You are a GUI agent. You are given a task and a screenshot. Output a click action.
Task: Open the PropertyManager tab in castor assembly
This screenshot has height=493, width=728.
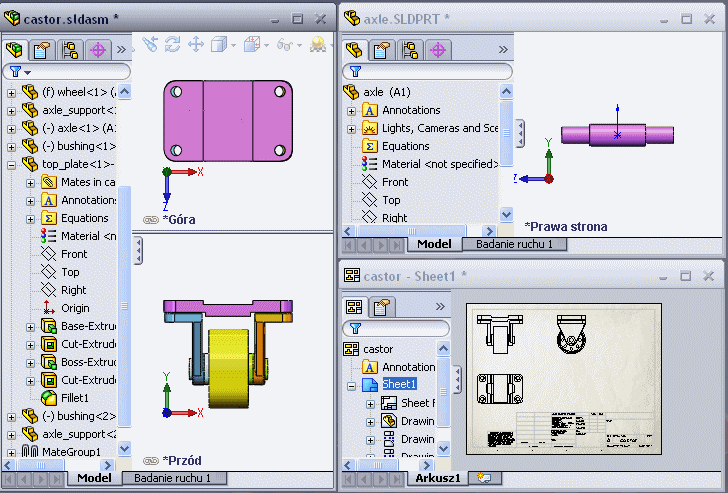(x=43, y=49)
